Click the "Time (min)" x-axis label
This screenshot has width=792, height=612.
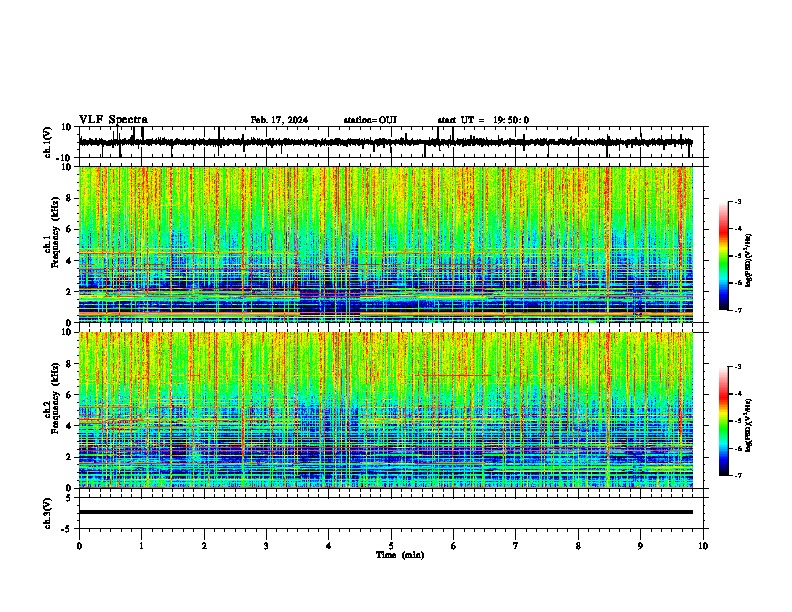(x=400, y=555)
